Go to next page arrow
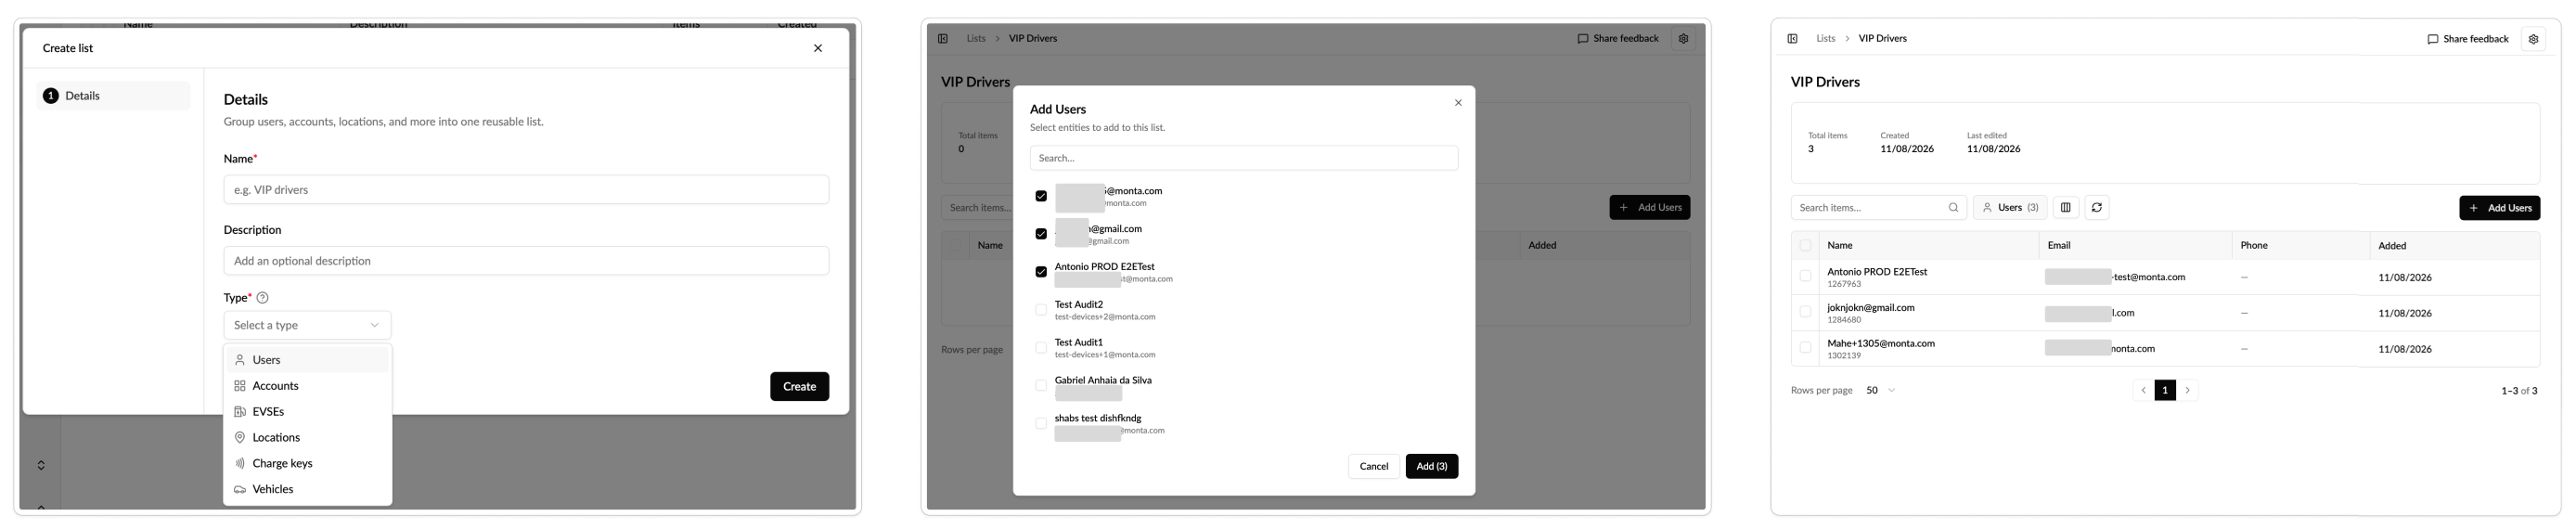Viewport: 2576px width, 529px height. (x=2187, y=391)
